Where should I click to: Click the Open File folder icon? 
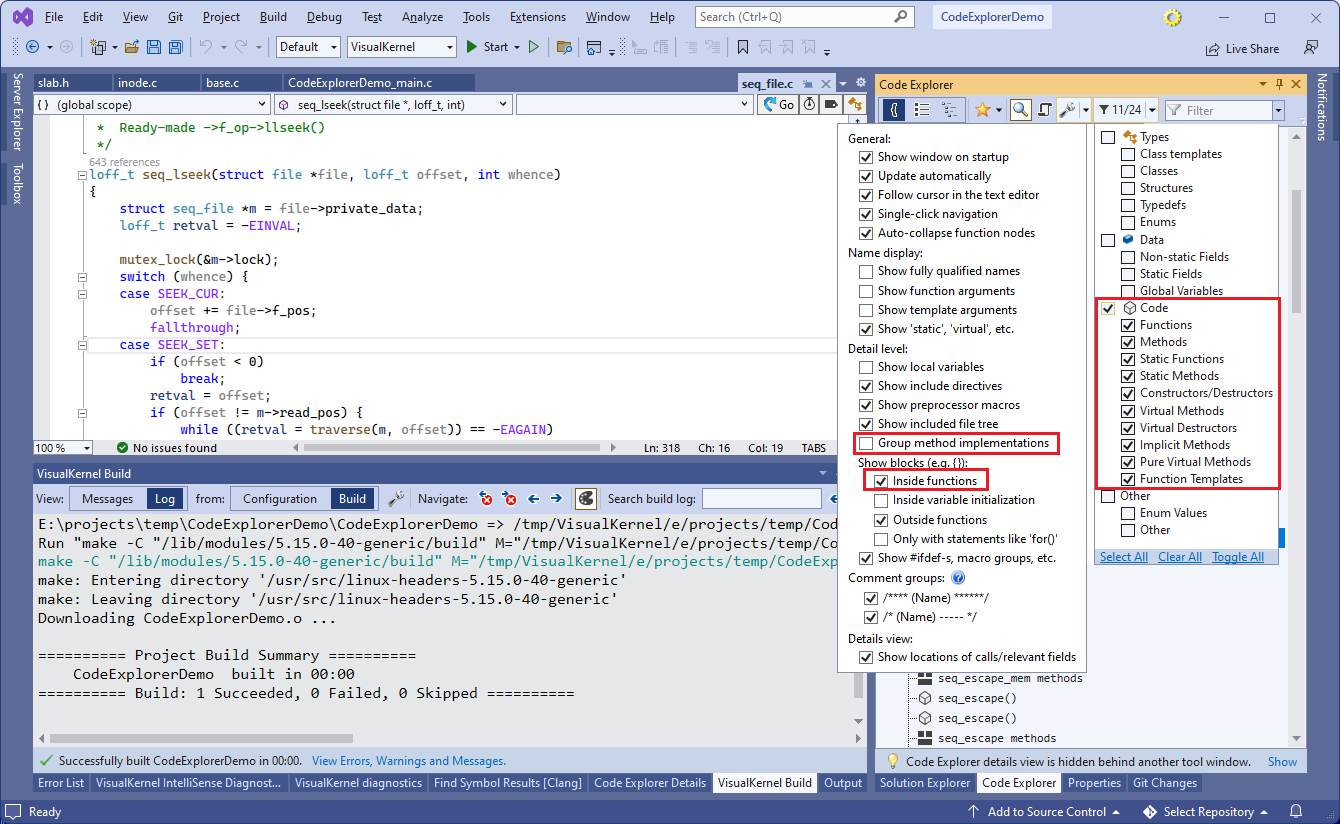coord(132,47)
